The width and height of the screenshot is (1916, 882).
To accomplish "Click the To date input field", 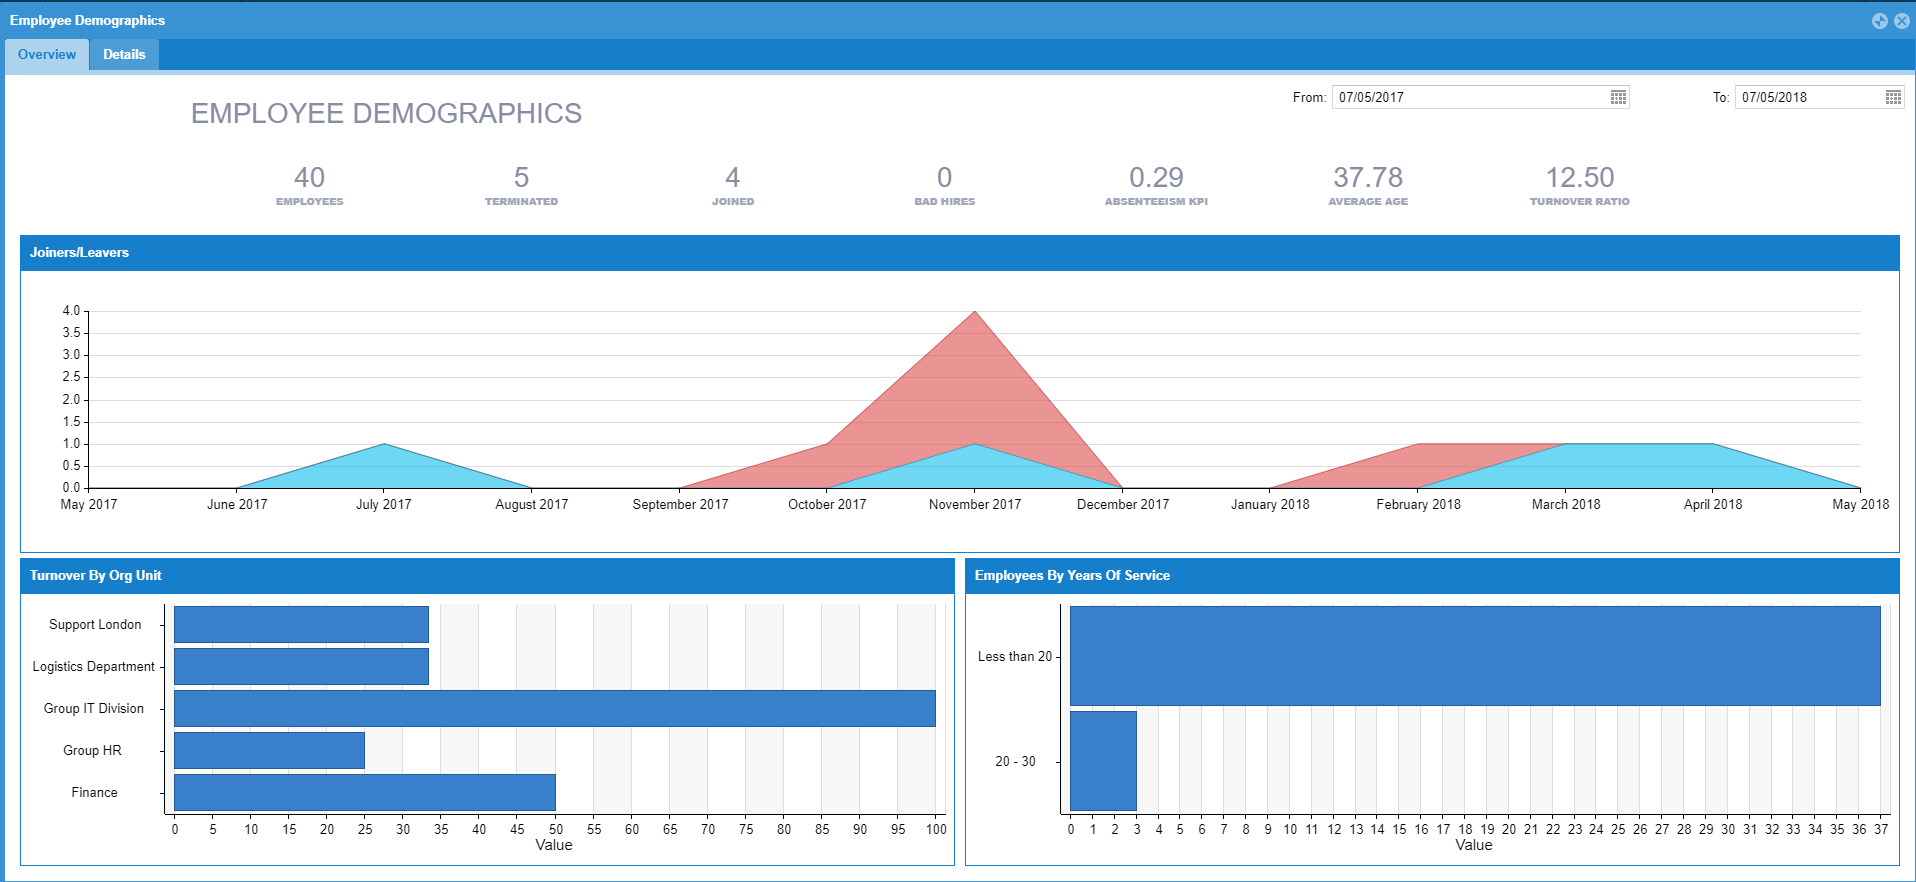I will click(x=1808, y=97).
